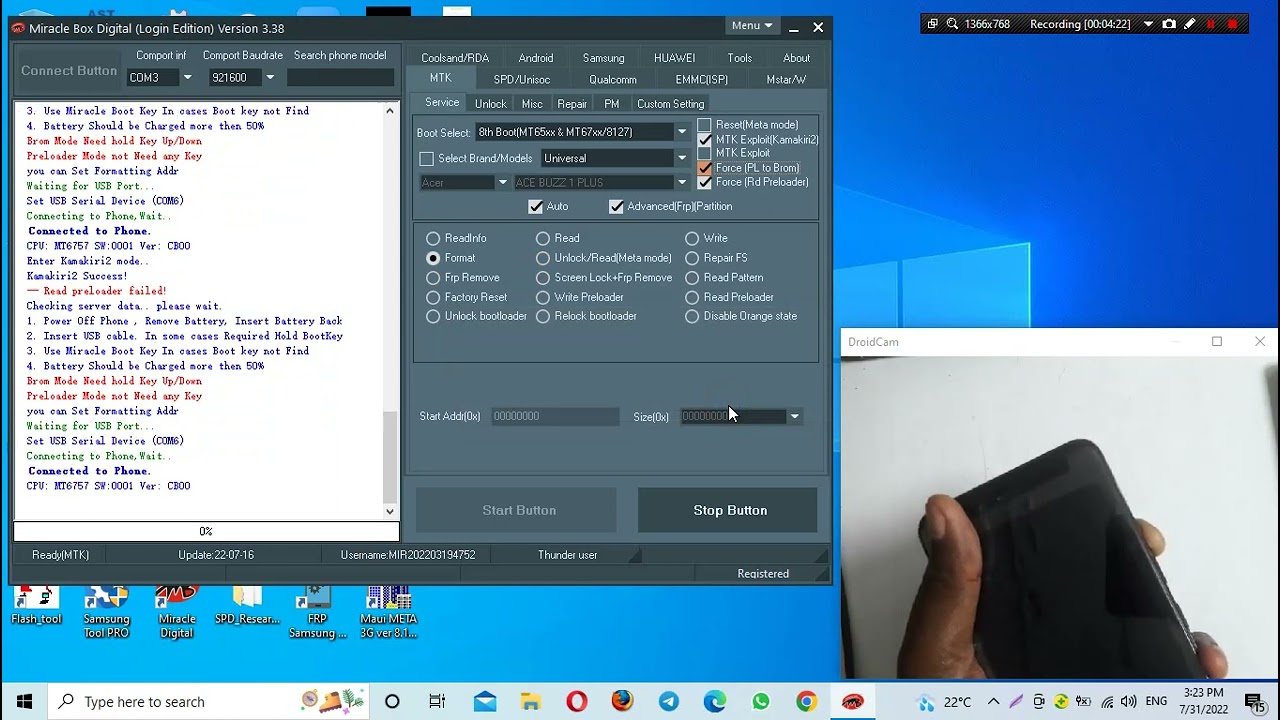Open the Mail app on taskbar
The width and height of the screenshot is (1280, 720).
(485, 701)
